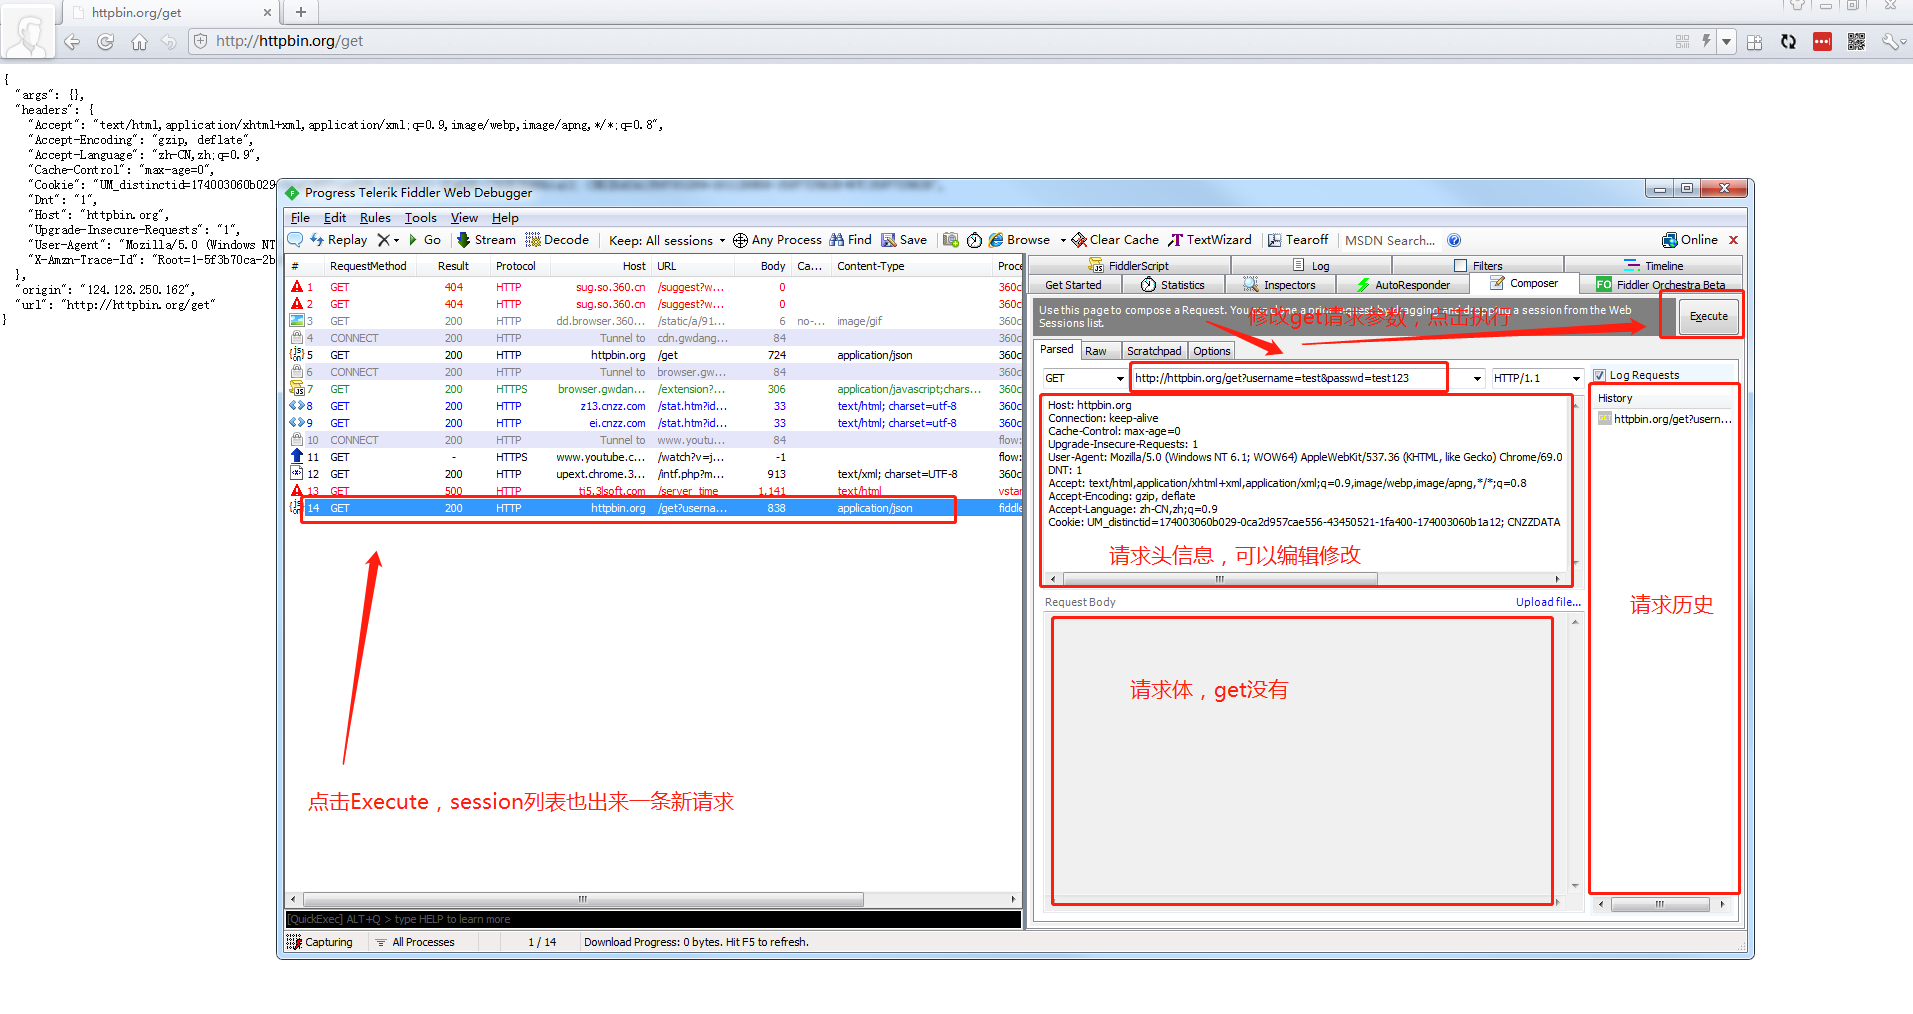1913x1014 pixels.
Task: Click the Save sessions icon
Action: (888, 240)
